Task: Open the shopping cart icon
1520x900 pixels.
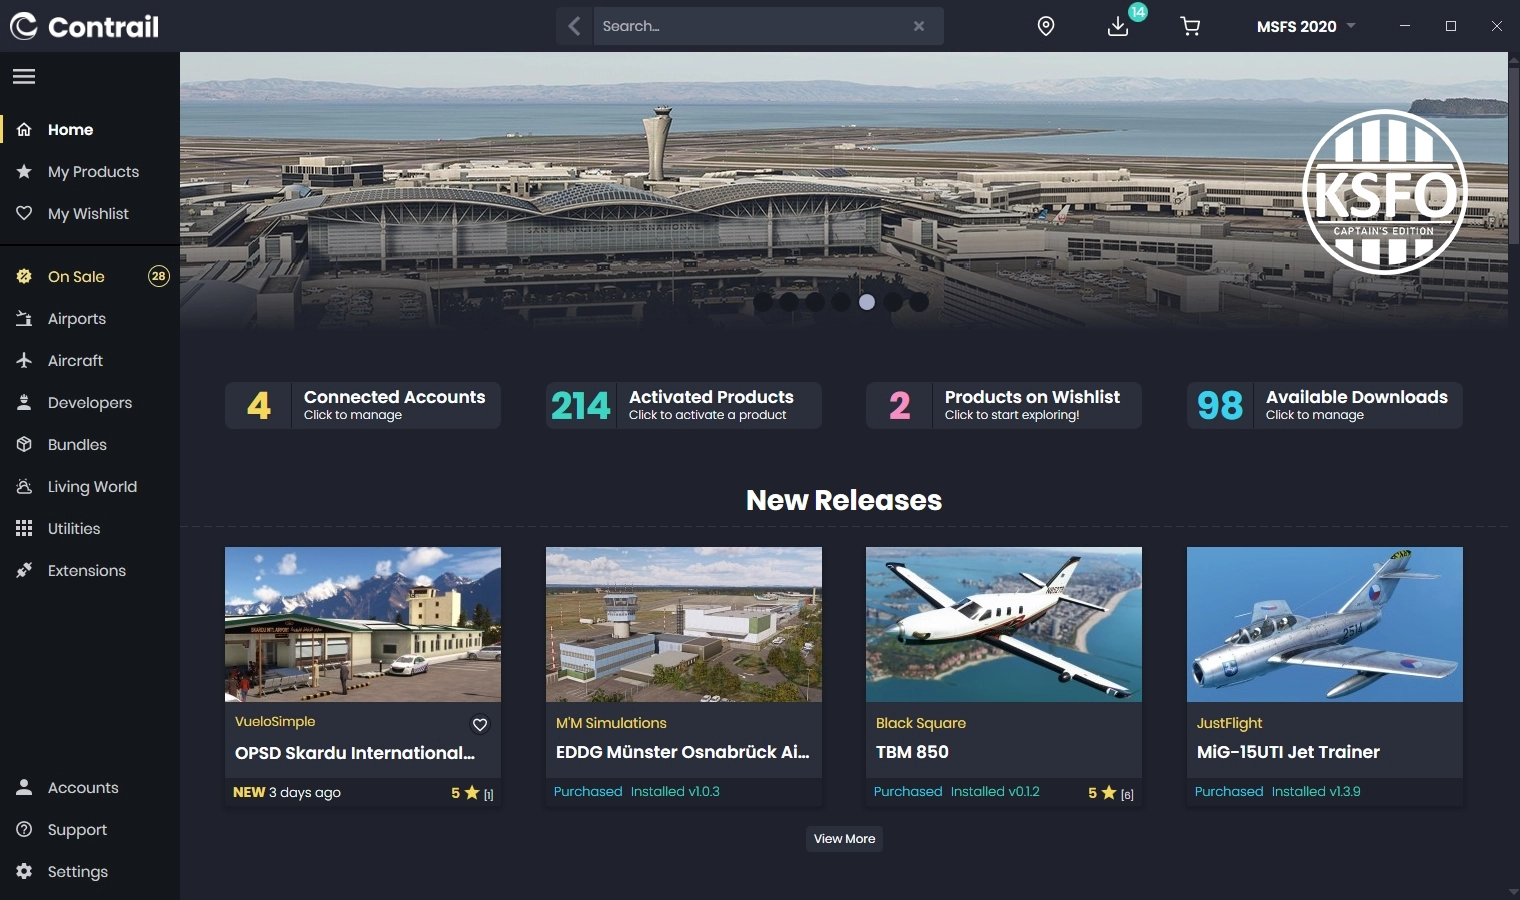Action: pyautogui.click(x=1190, y=26)
